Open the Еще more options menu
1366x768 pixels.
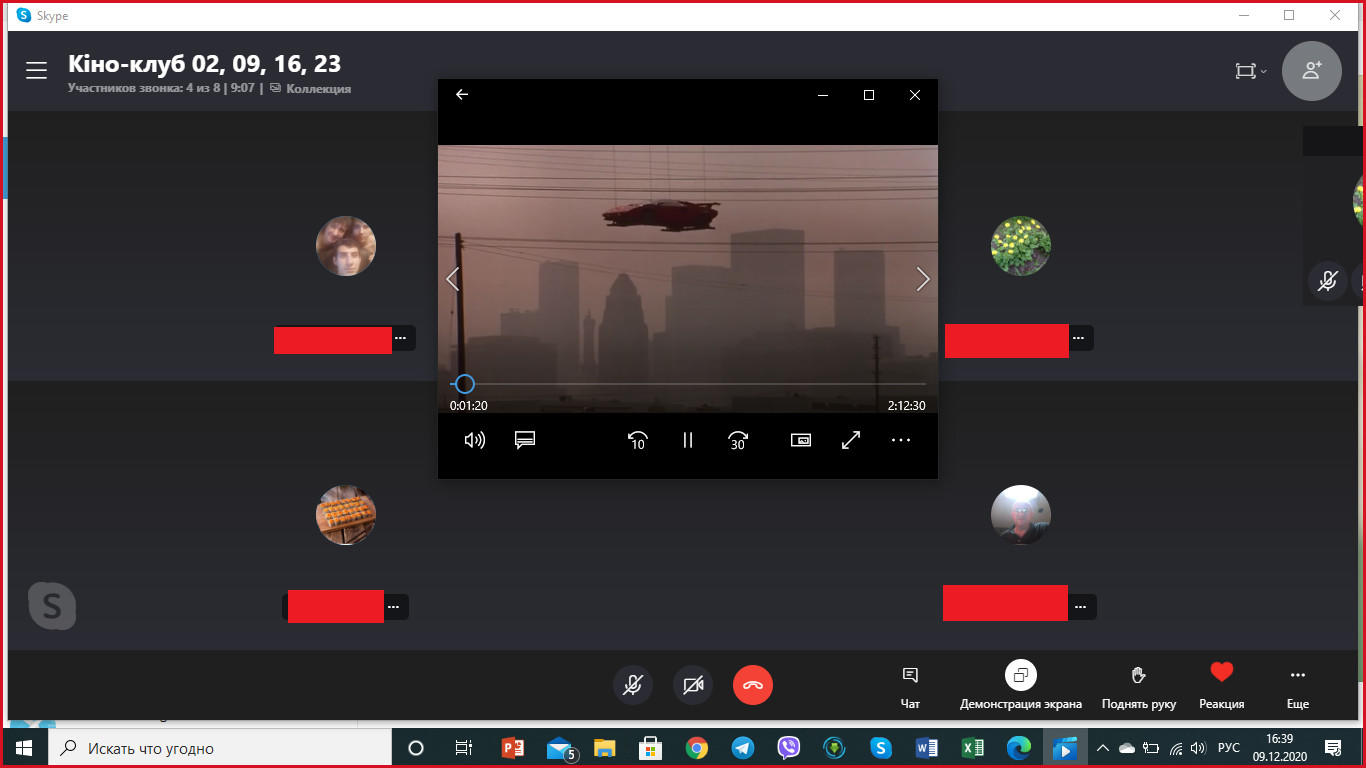tap(1298, 687)
